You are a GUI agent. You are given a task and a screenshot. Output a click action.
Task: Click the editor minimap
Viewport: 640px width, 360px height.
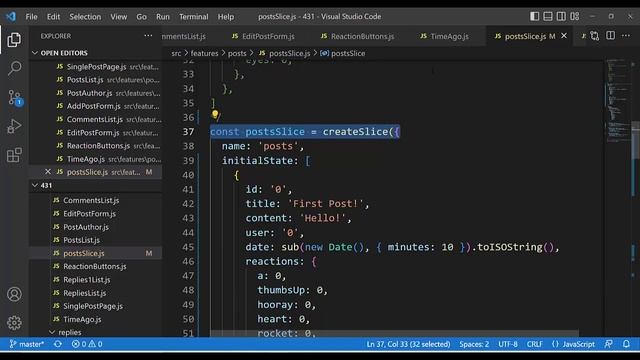[617, 100]
